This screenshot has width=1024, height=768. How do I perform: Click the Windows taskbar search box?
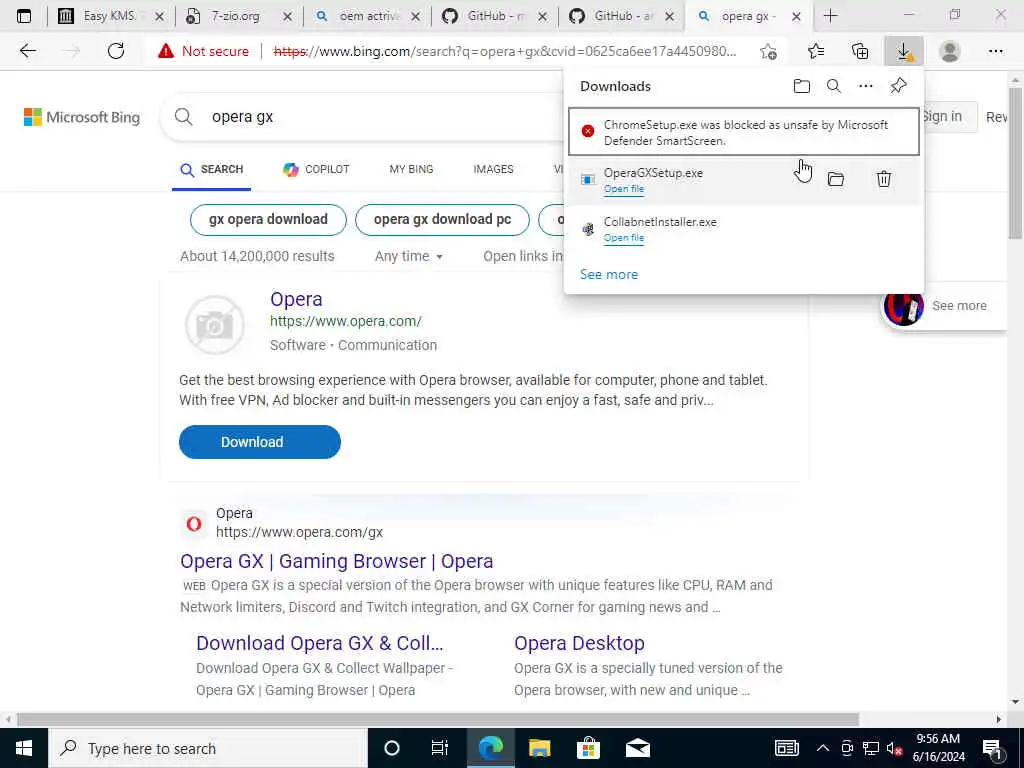pos(208,748)
